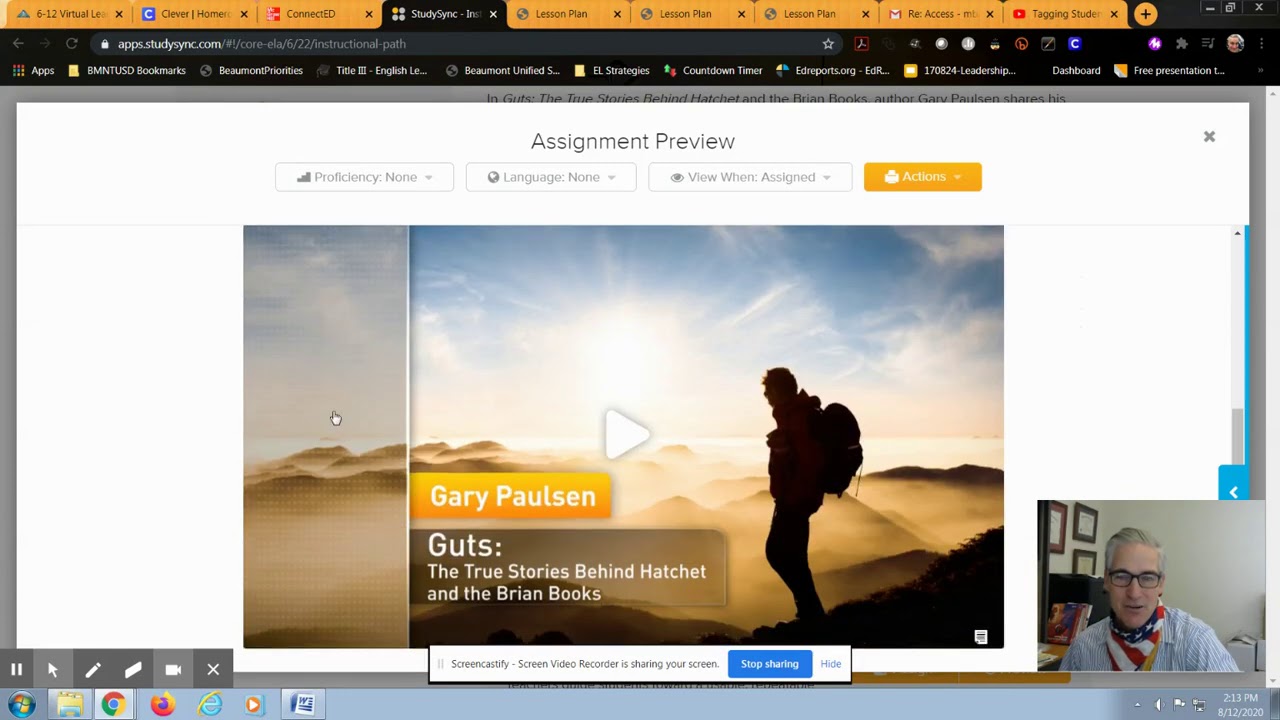Select the Screencastify mouse pointer tool
This screenshot has height=720, width=1280.
53,670
